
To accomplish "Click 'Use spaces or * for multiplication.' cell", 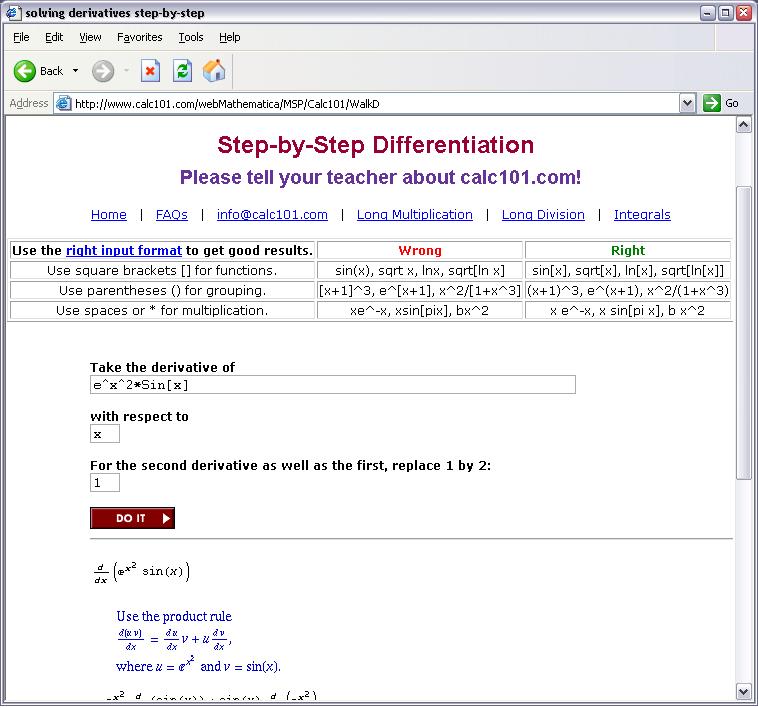I will [162, 310].
